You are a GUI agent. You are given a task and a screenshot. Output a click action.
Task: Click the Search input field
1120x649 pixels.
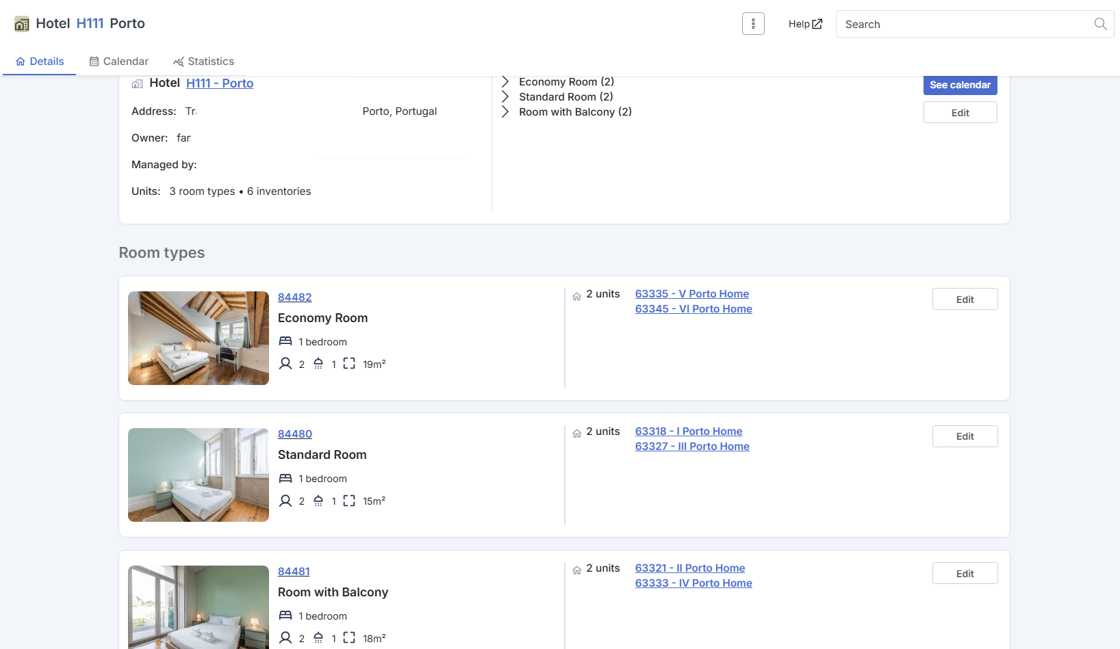(964, 24)
